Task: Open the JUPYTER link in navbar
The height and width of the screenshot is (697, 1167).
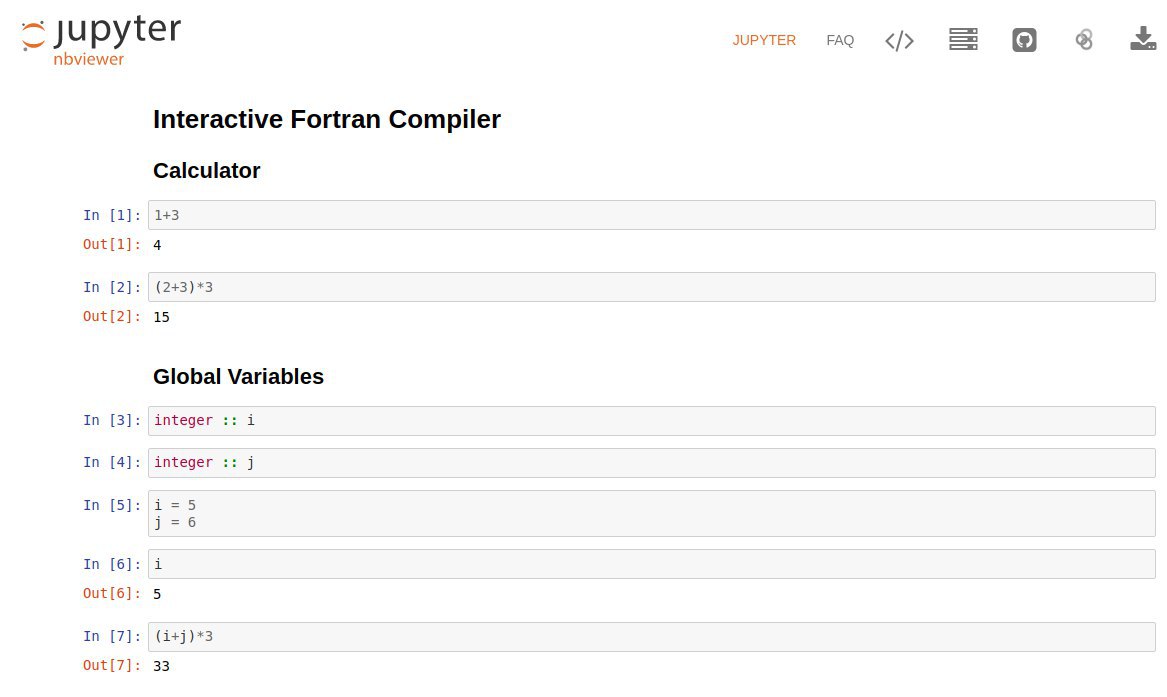Action: [x=764, y=40]
